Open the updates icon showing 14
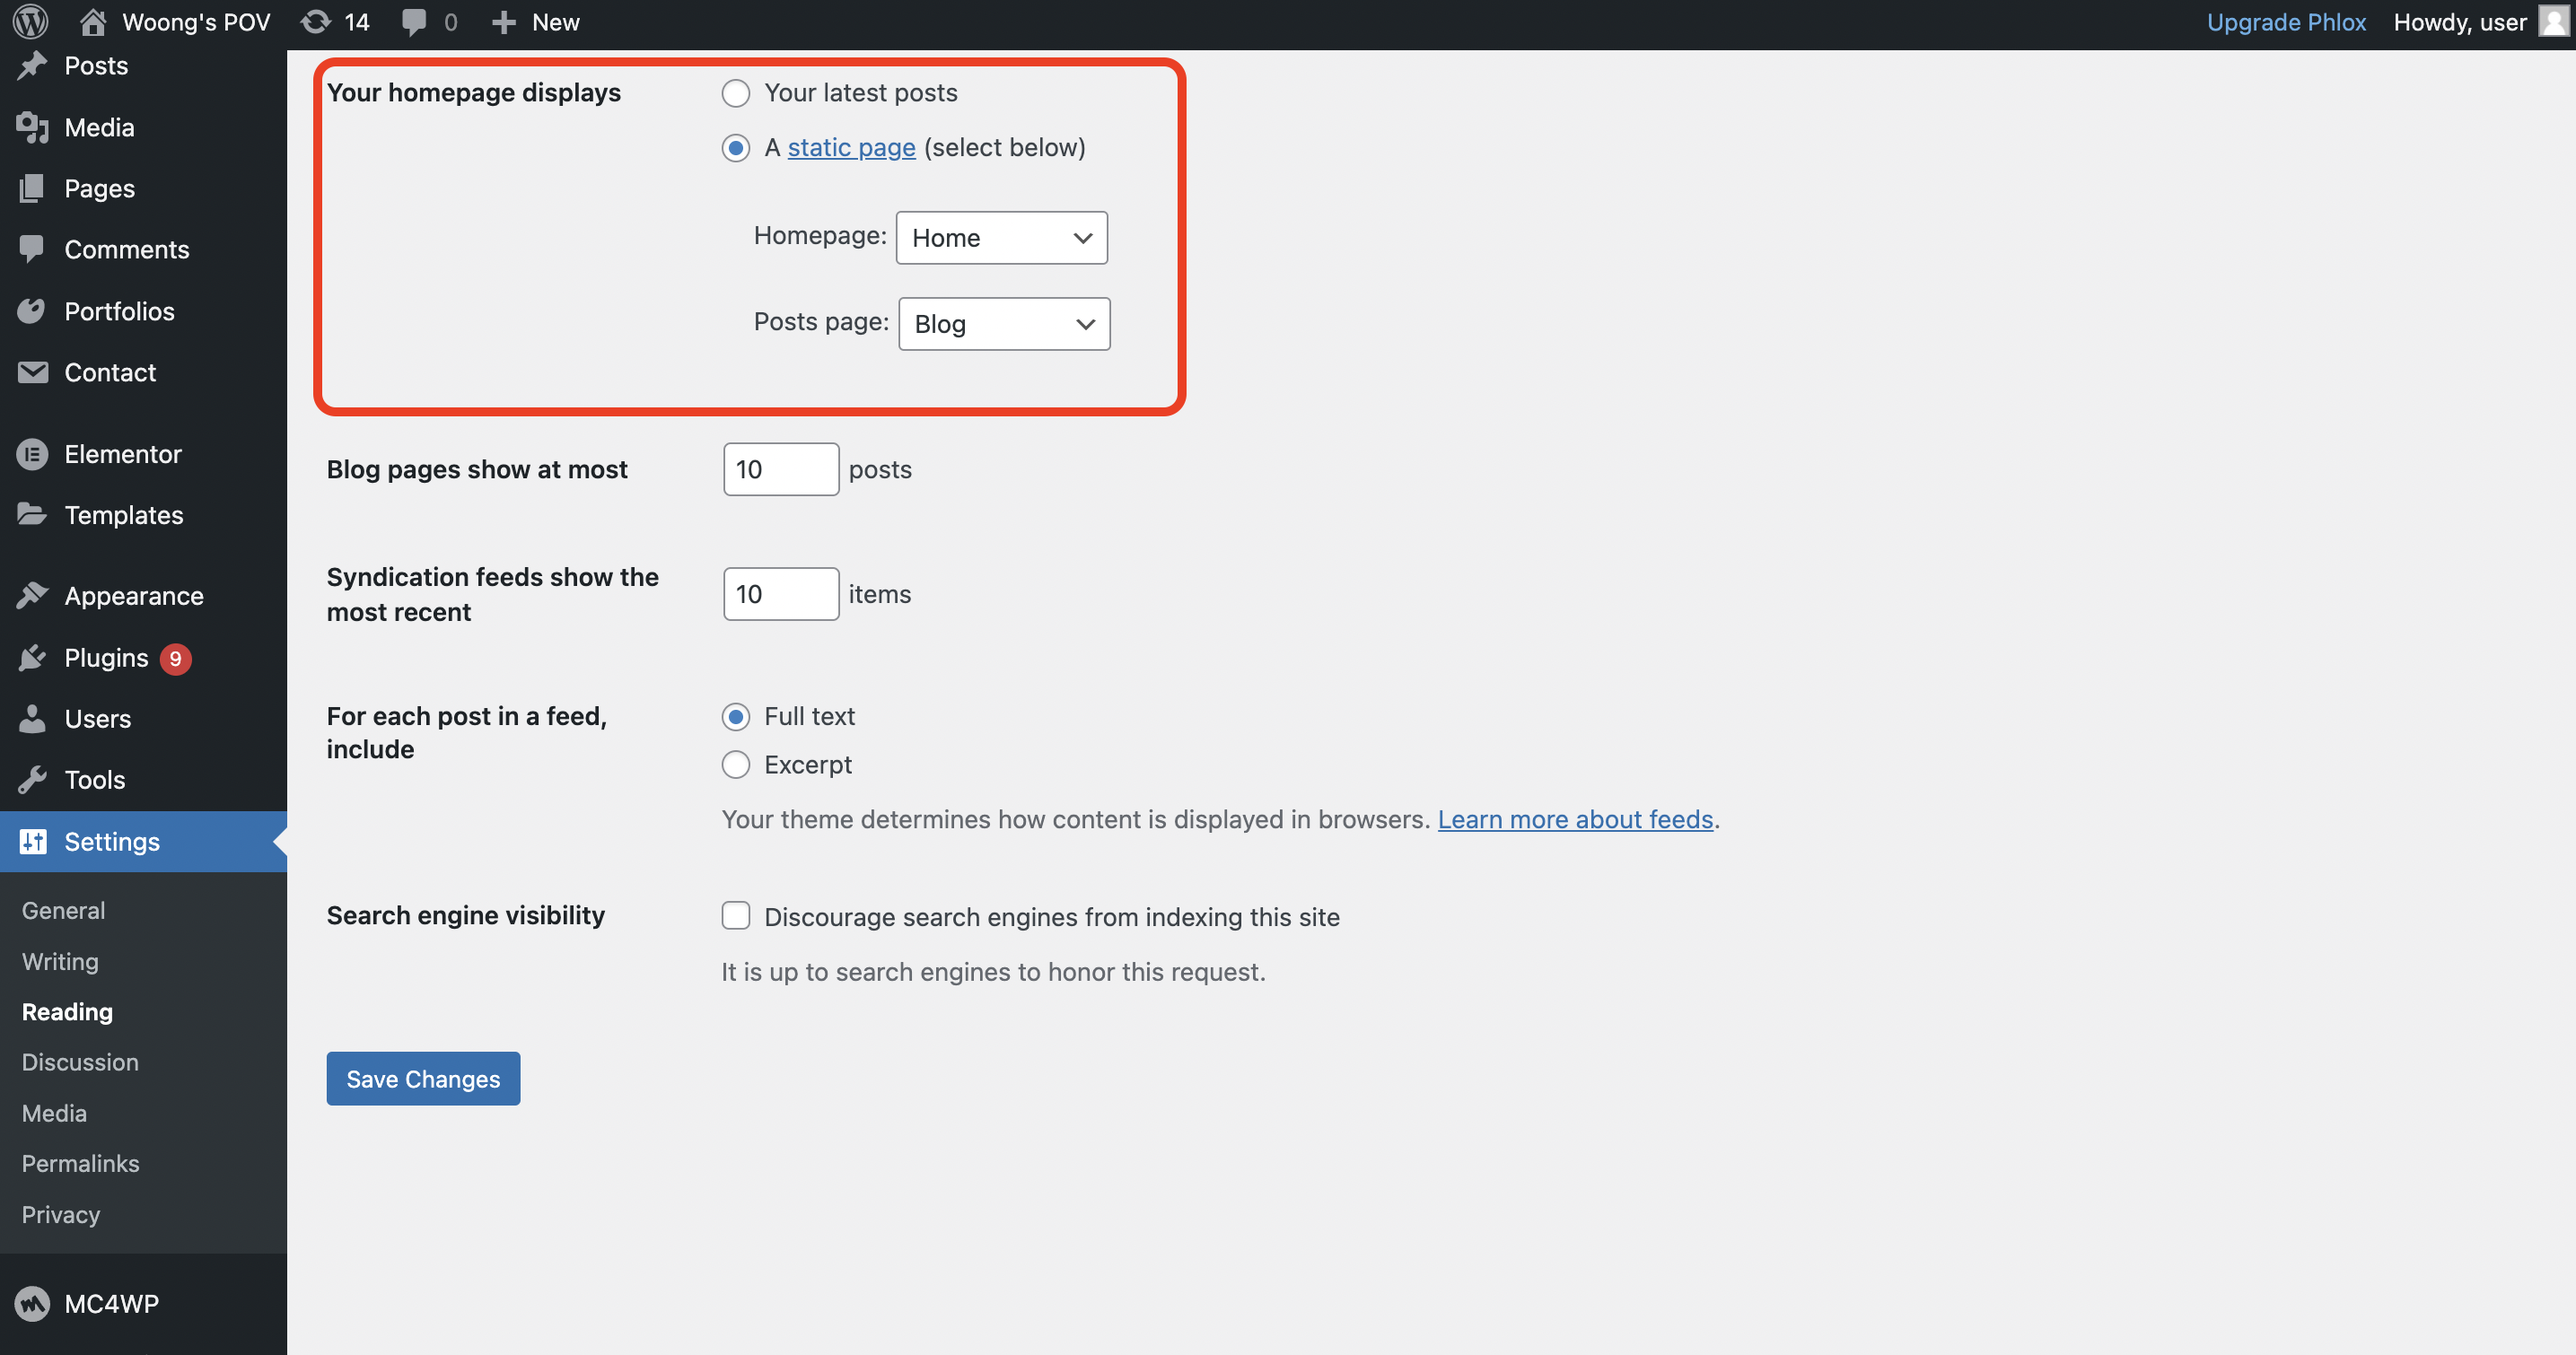This screenshot has height=1355, width=2576. pyautogui.click(x=317, y=22)
